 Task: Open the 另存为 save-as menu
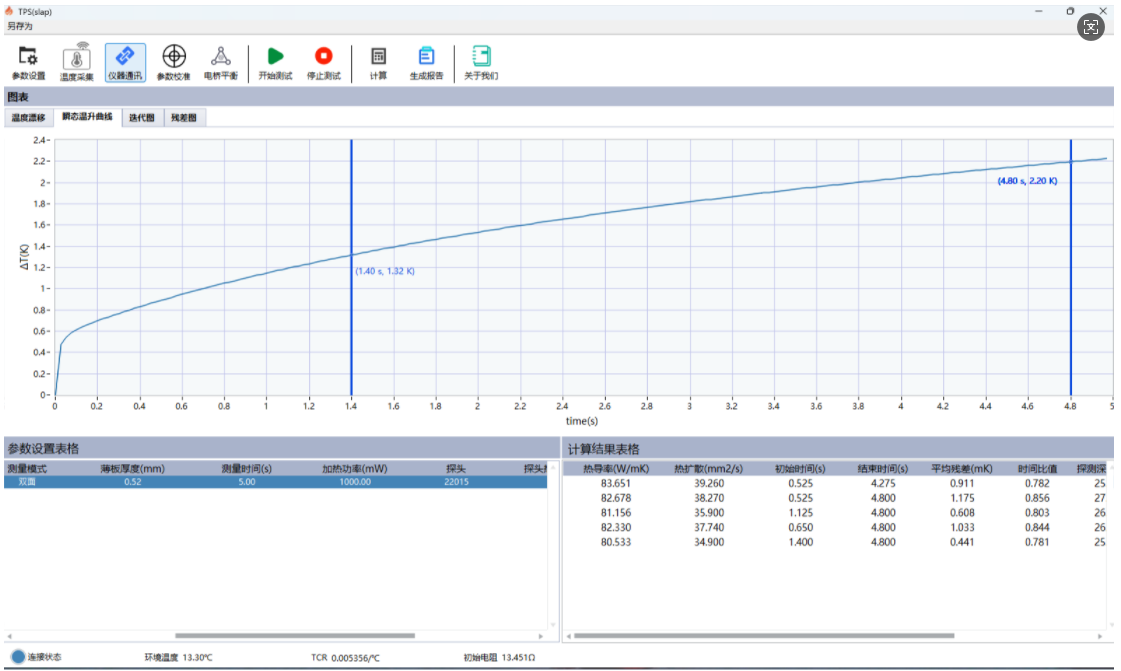coord(20,26)
